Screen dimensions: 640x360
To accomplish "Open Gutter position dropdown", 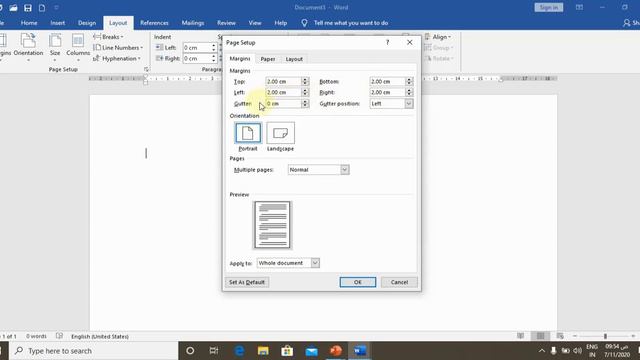I will coord(409,104).
